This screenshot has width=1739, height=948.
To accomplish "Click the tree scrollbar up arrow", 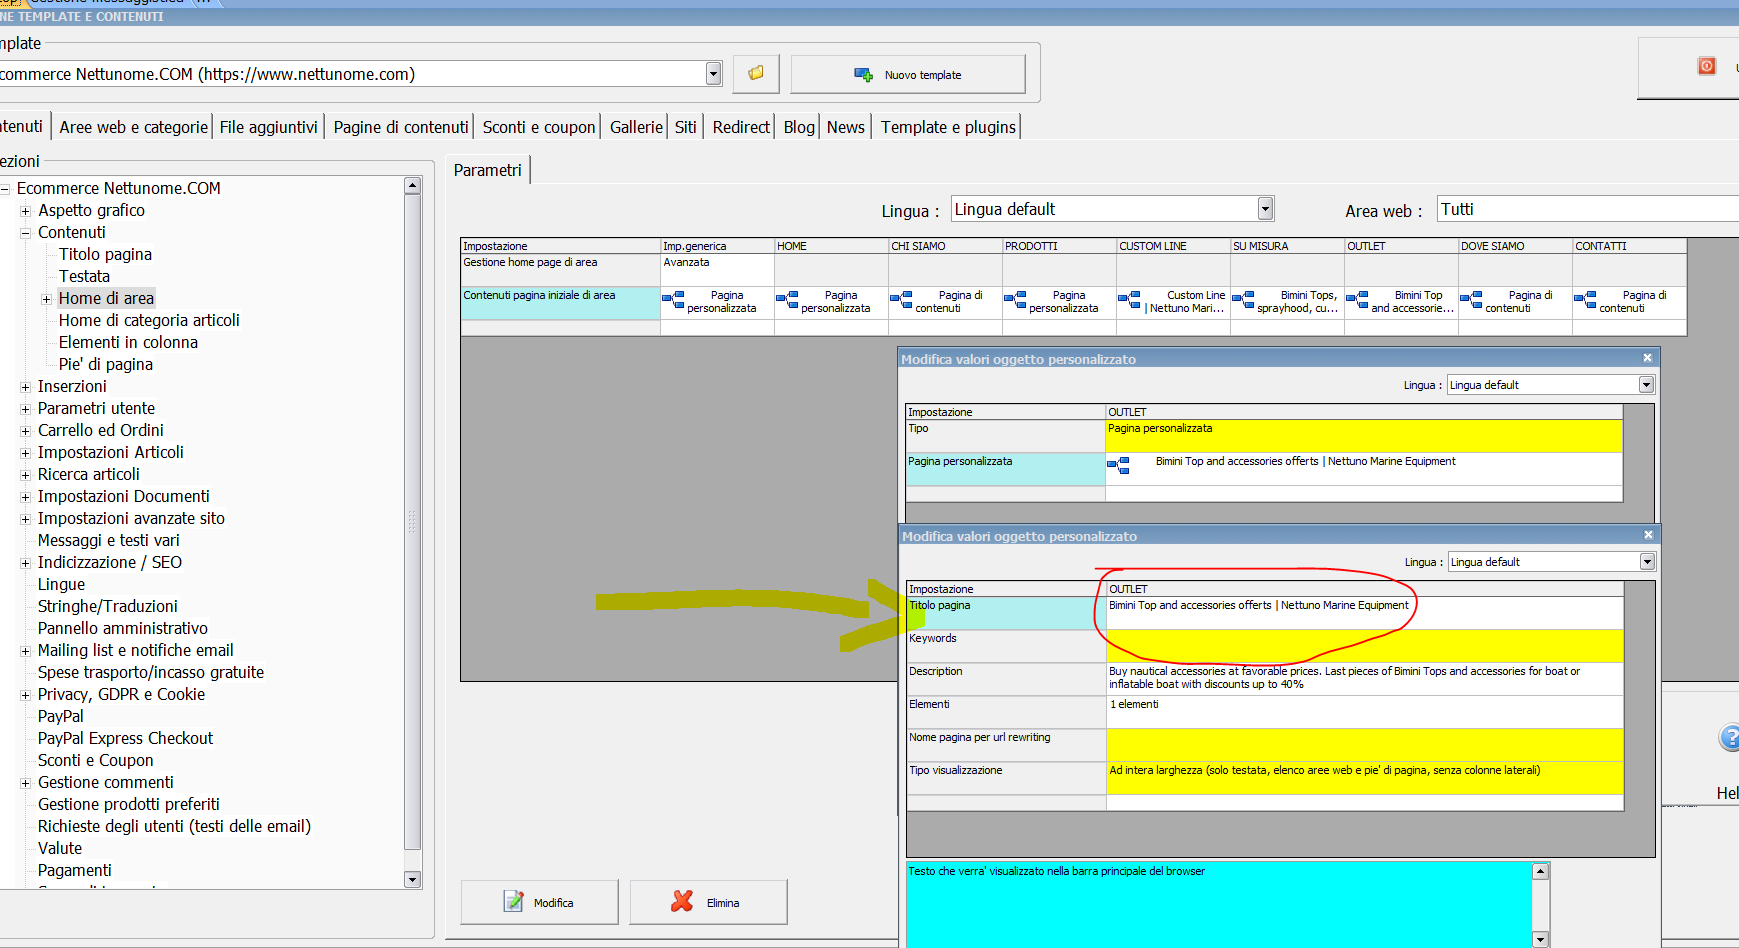I will (x=412, y=186).
